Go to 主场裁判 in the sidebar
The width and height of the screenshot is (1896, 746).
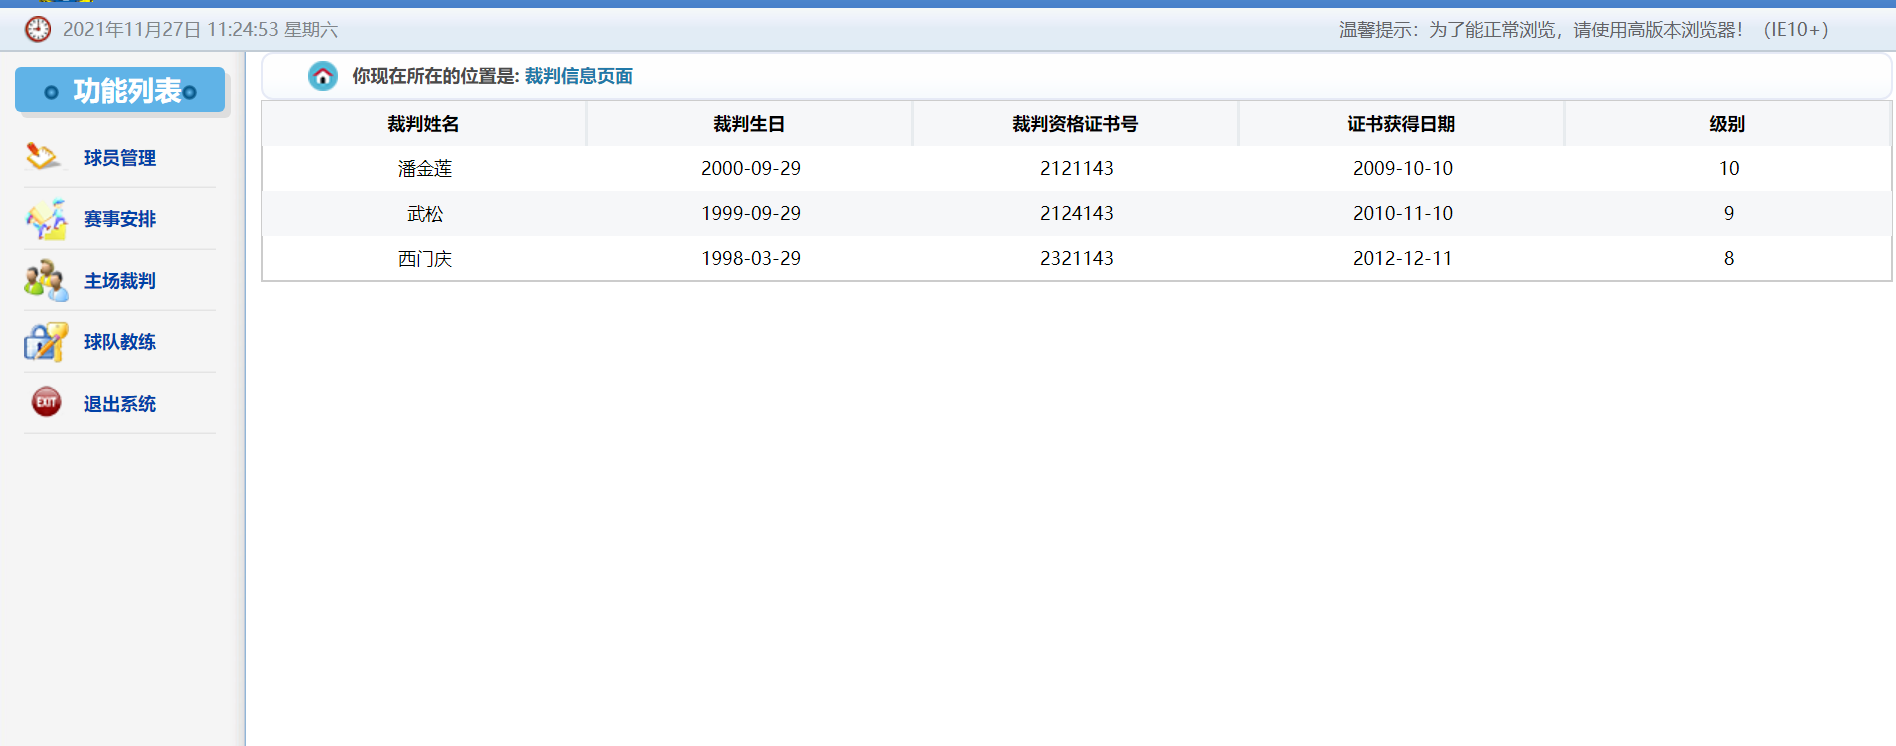(x=120, y=281)
